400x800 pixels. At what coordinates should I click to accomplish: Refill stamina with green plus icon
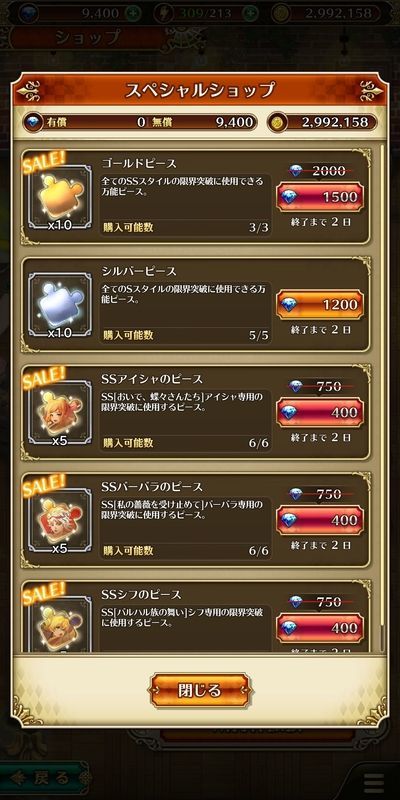(250, 13)
